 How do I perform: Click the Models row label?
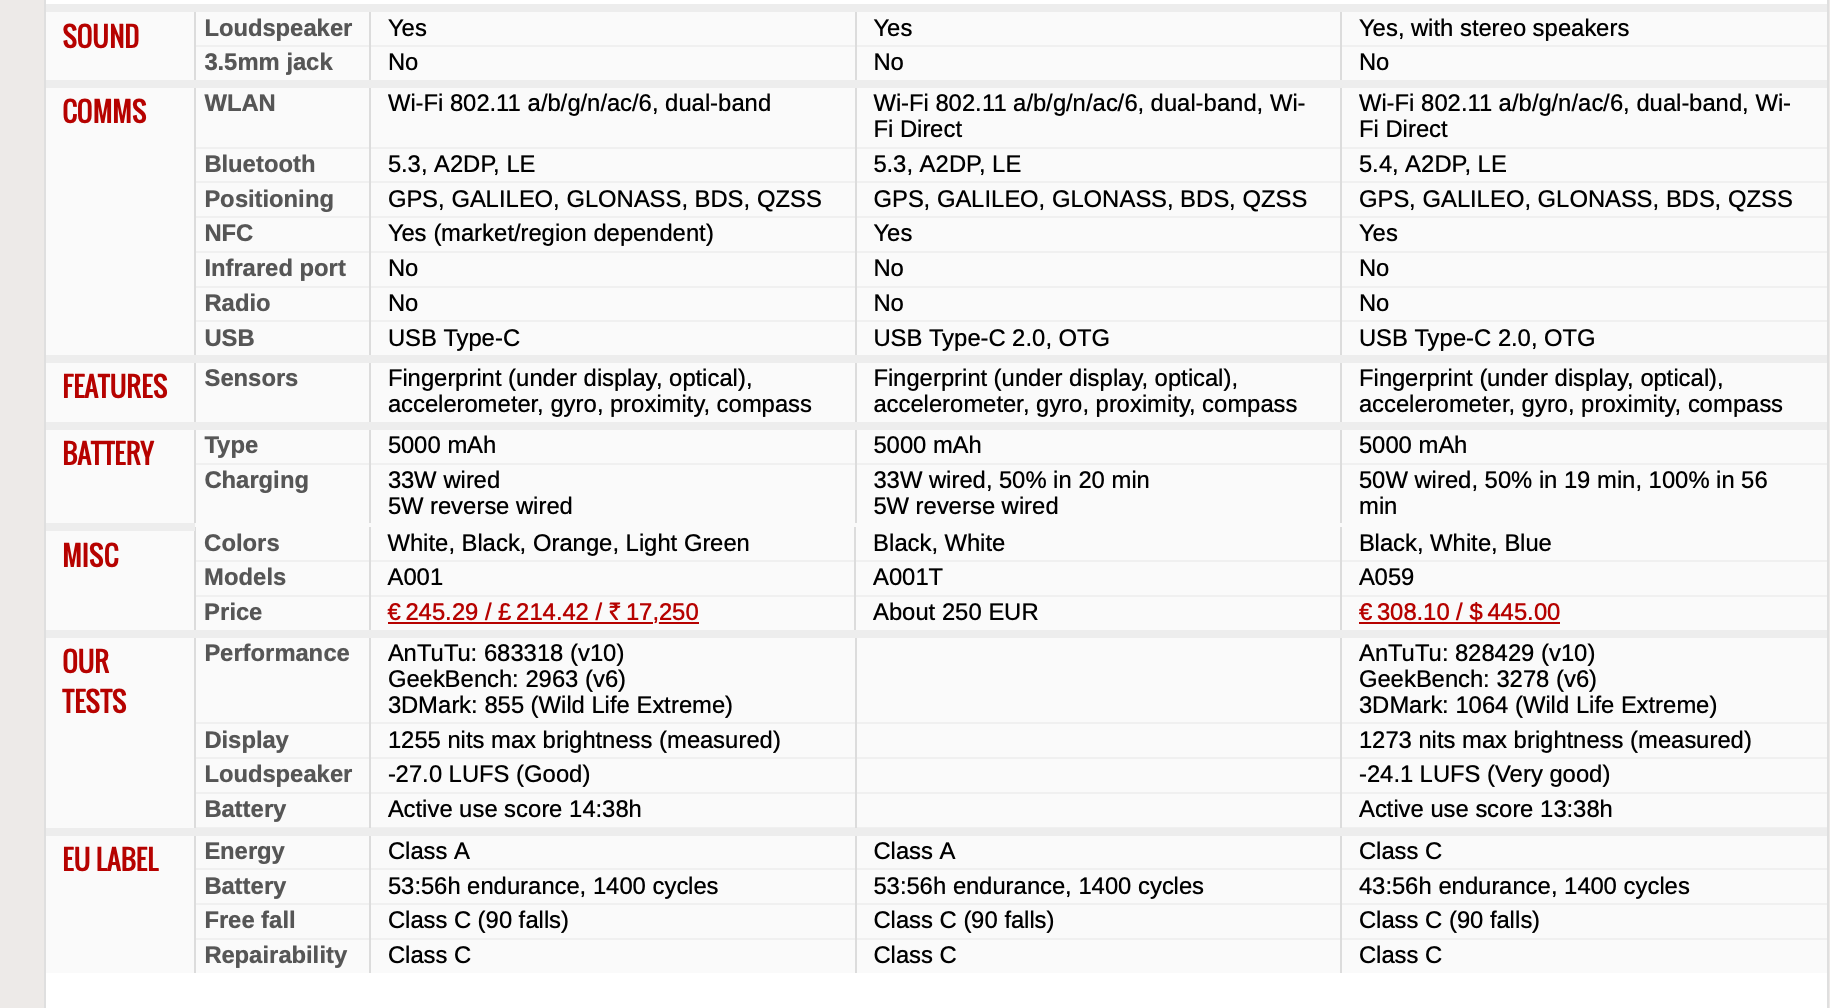pyautogui.click(x=244, y=577)
